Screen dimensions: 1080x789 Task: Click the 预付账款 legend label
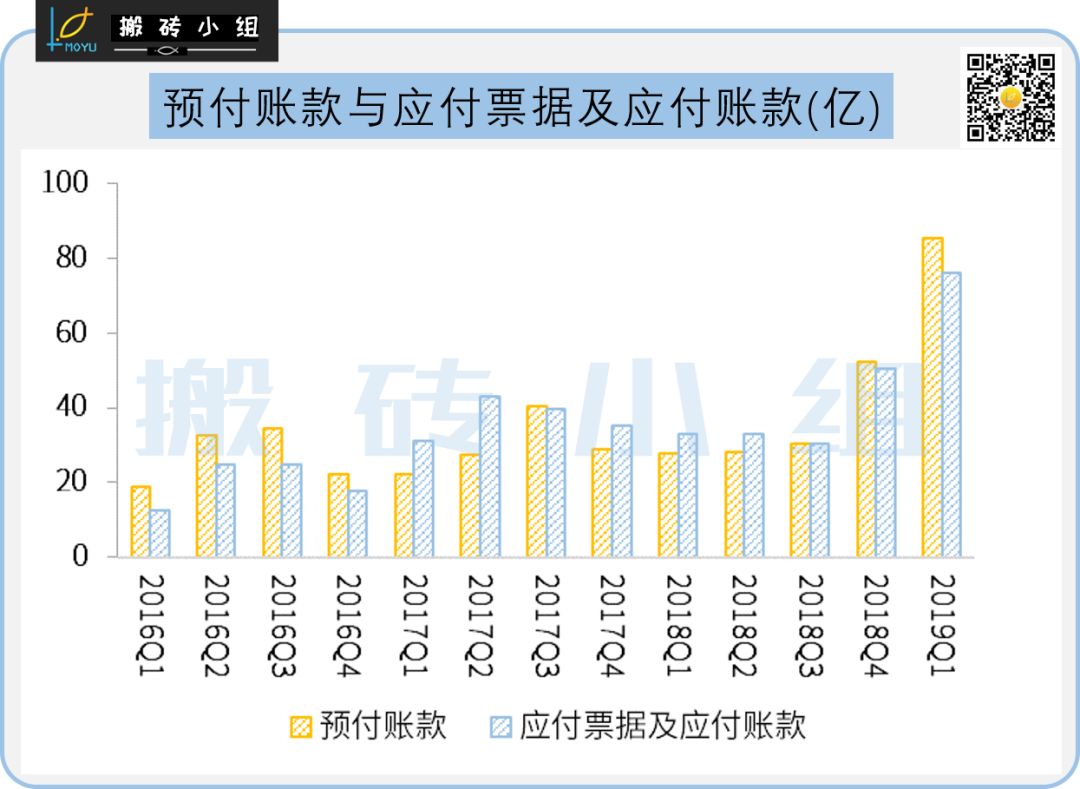[383, 726]
